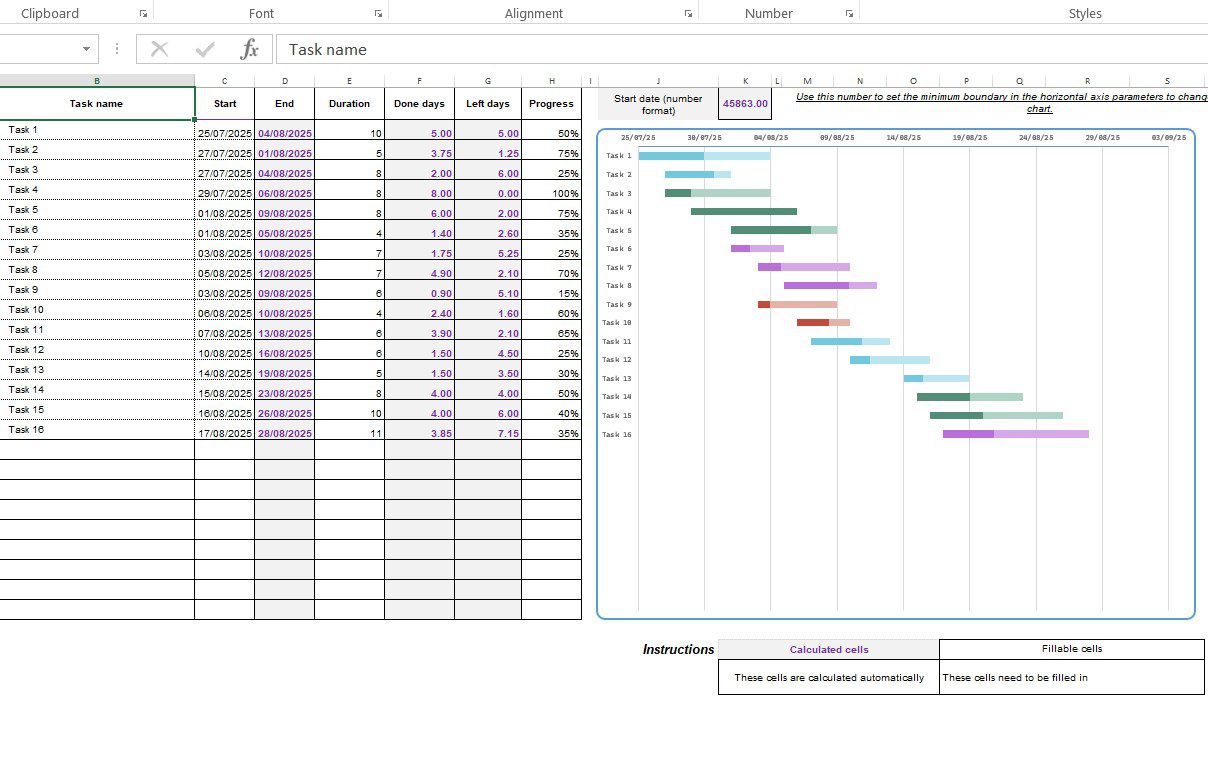Open the Number format dialog launcher
This screenshot has height=778, width=1208.
[848, 13]
